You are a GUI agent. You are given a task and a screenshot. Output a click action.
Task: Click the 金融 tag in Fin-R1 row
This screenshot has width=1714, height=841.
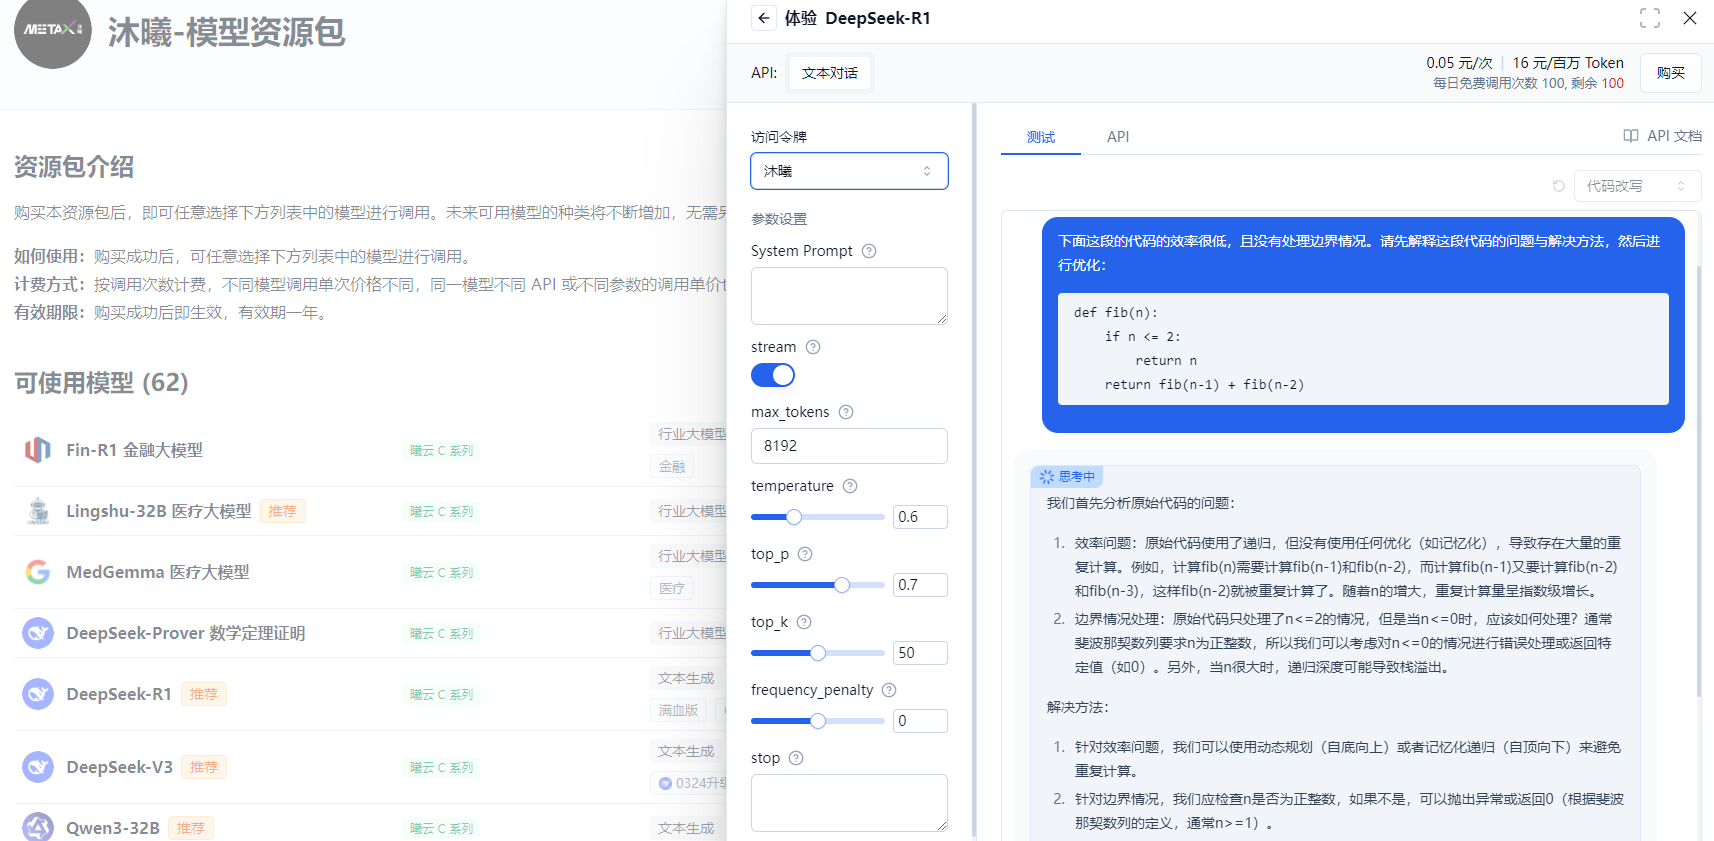point(672,466)
